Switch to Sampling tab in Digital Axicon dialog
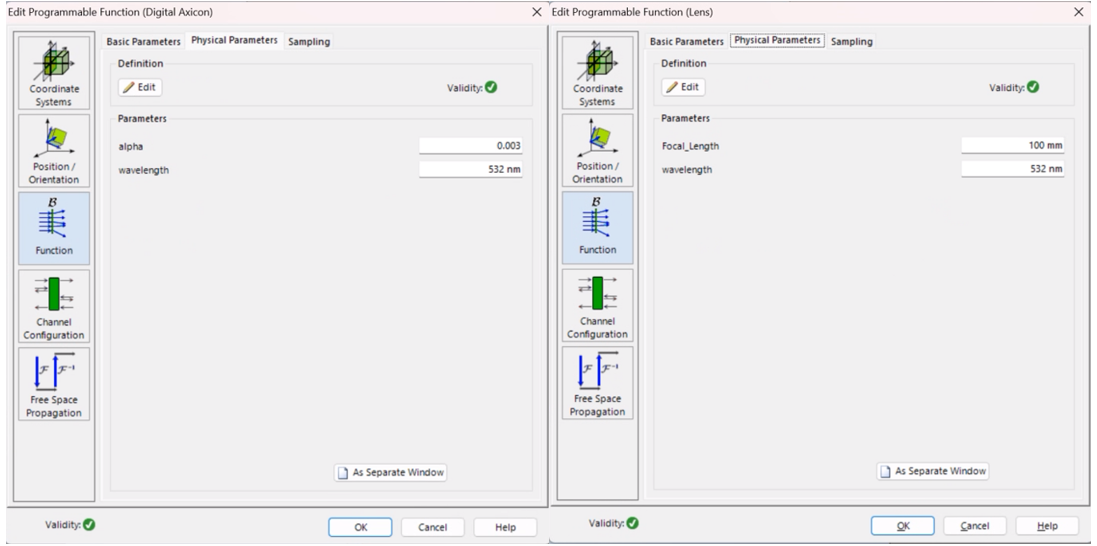 pos(309,41)
